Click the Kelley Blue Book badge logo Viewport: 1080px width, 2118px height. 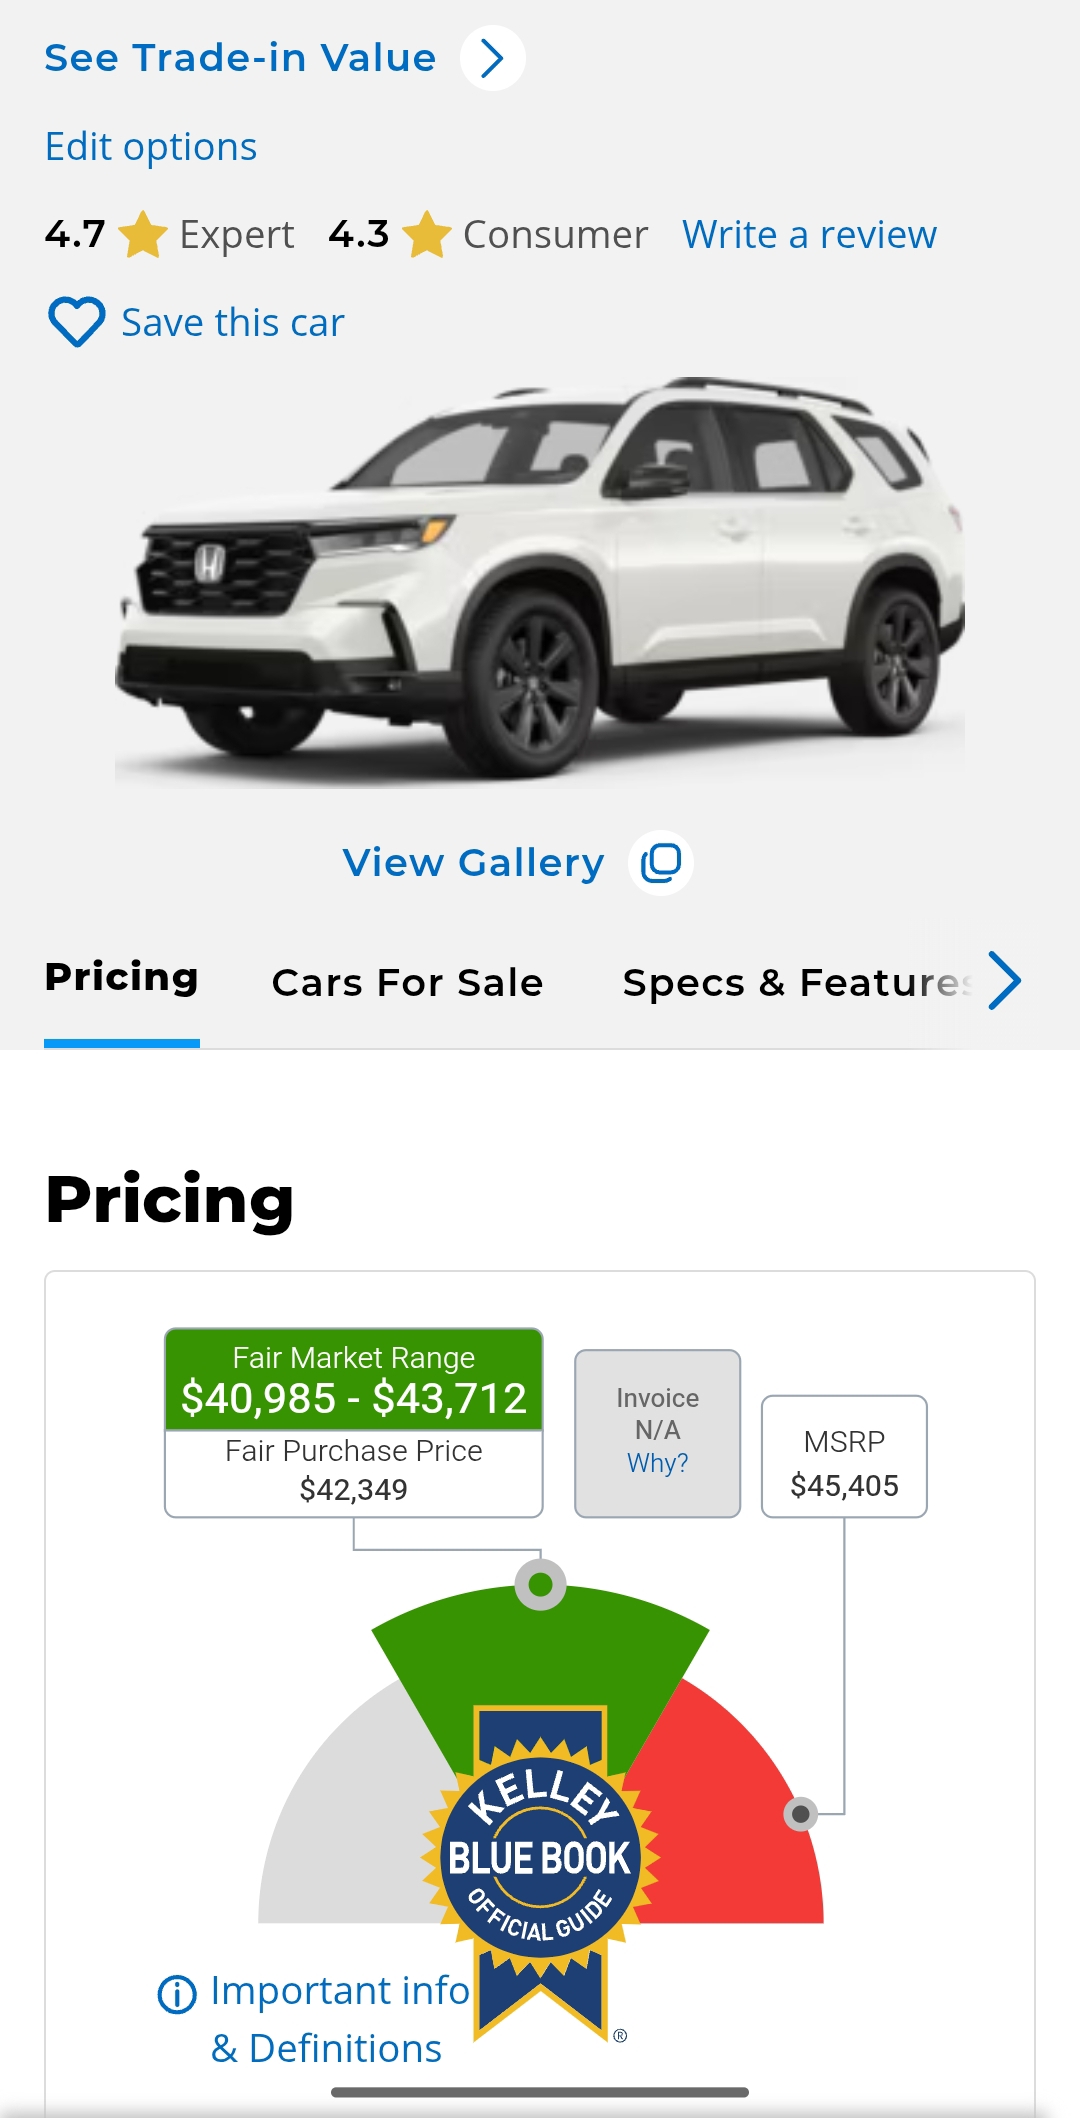click(541, 1870)
